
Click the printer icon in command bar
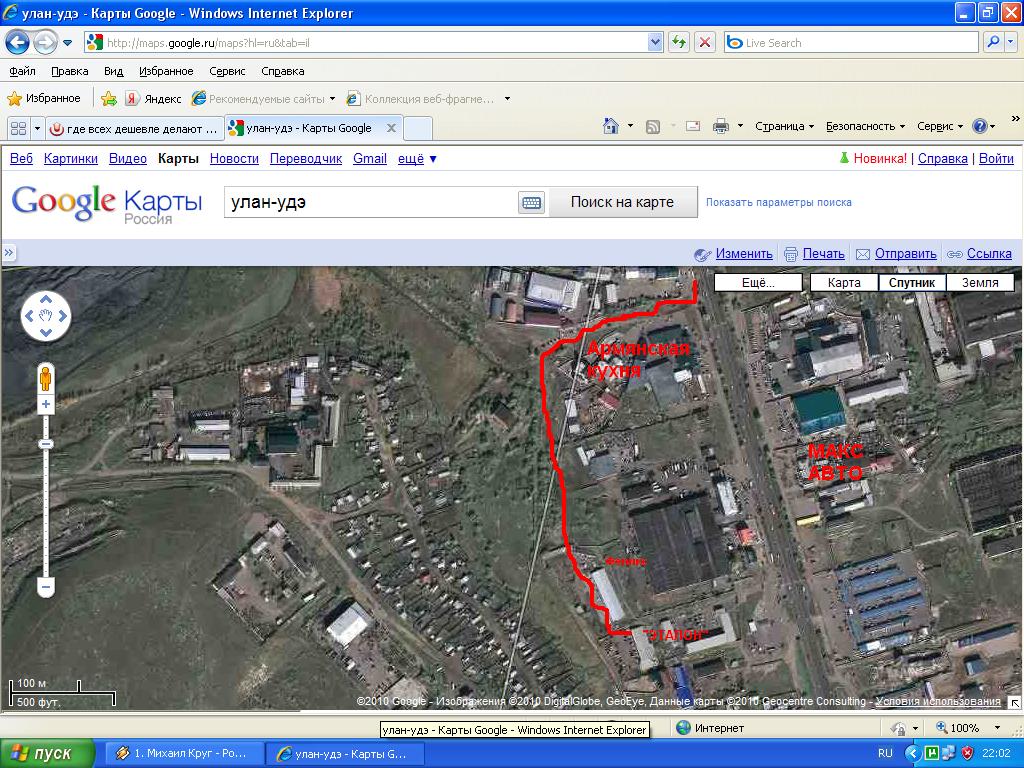[720, 126]
